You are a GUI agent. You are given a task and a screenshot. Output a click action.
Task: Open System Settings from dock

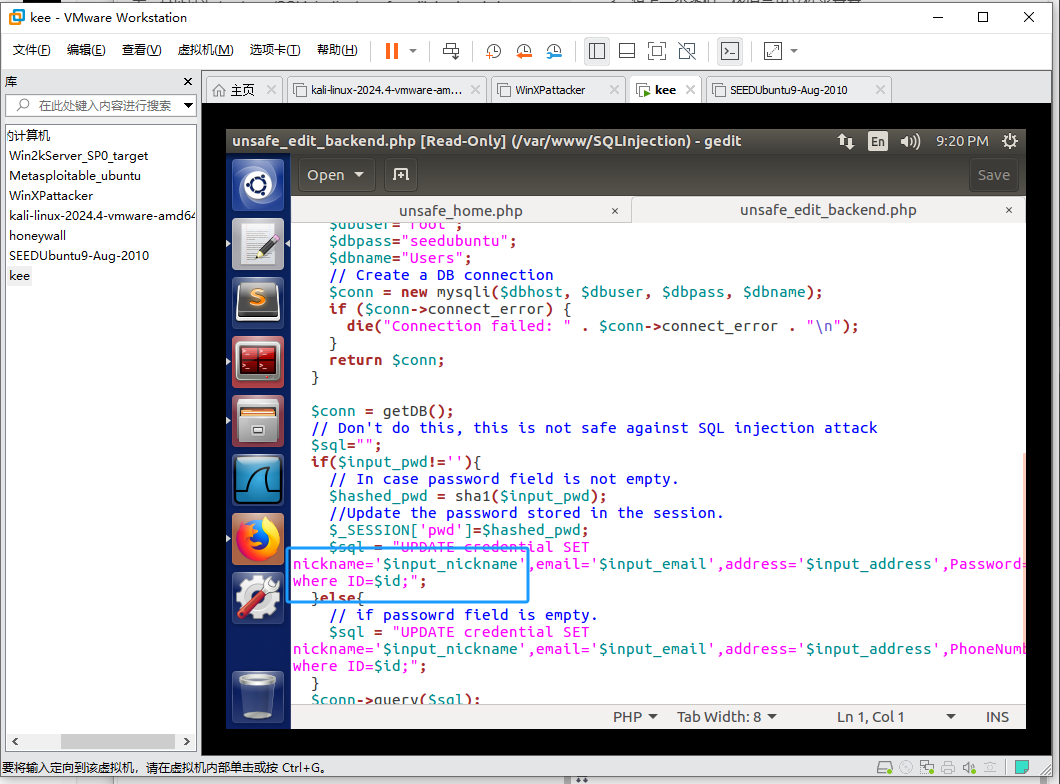coord(258,597)
